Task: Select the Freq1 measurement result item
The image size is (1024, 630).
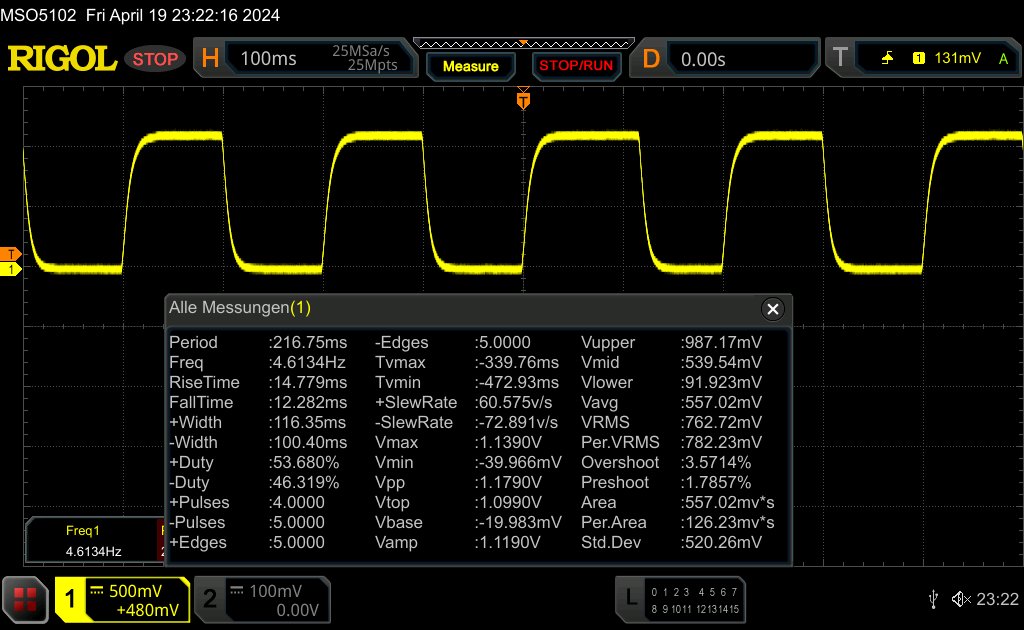Action: 92,541
